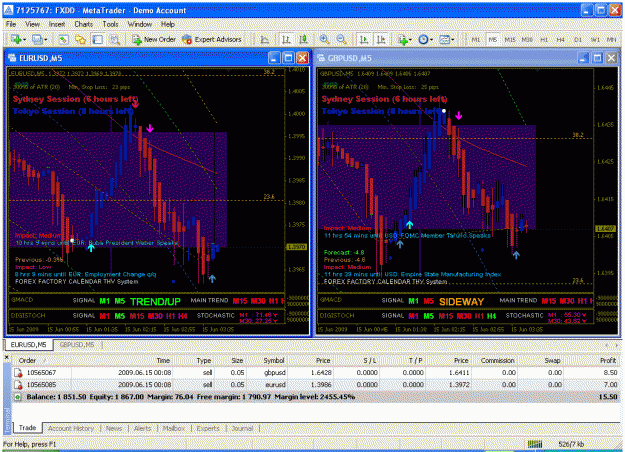The image size is (625, 452).
Task: Click the Profiles toolbar icon
Action: pyautogui.click(x=37, y=39)
